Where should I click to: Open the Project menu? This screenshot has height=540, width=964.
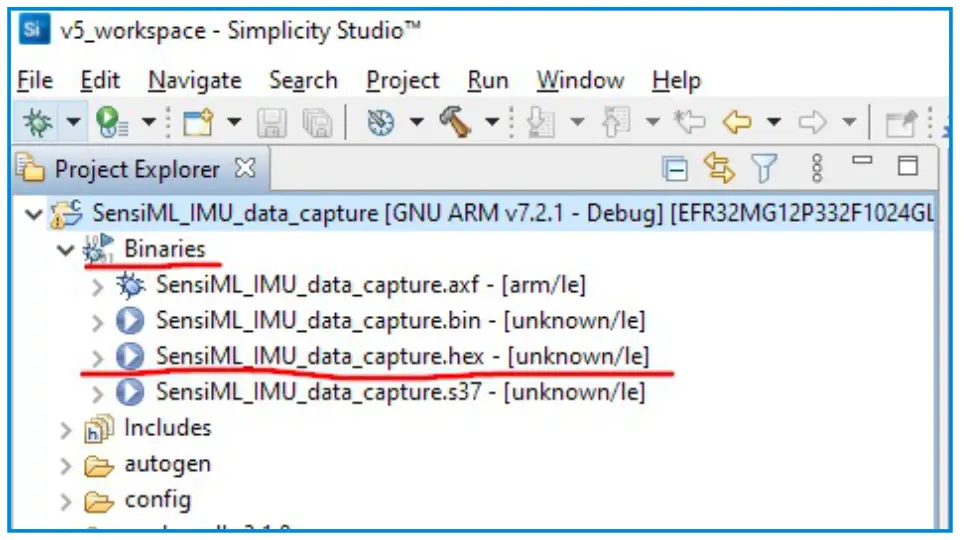click(403, 80)
